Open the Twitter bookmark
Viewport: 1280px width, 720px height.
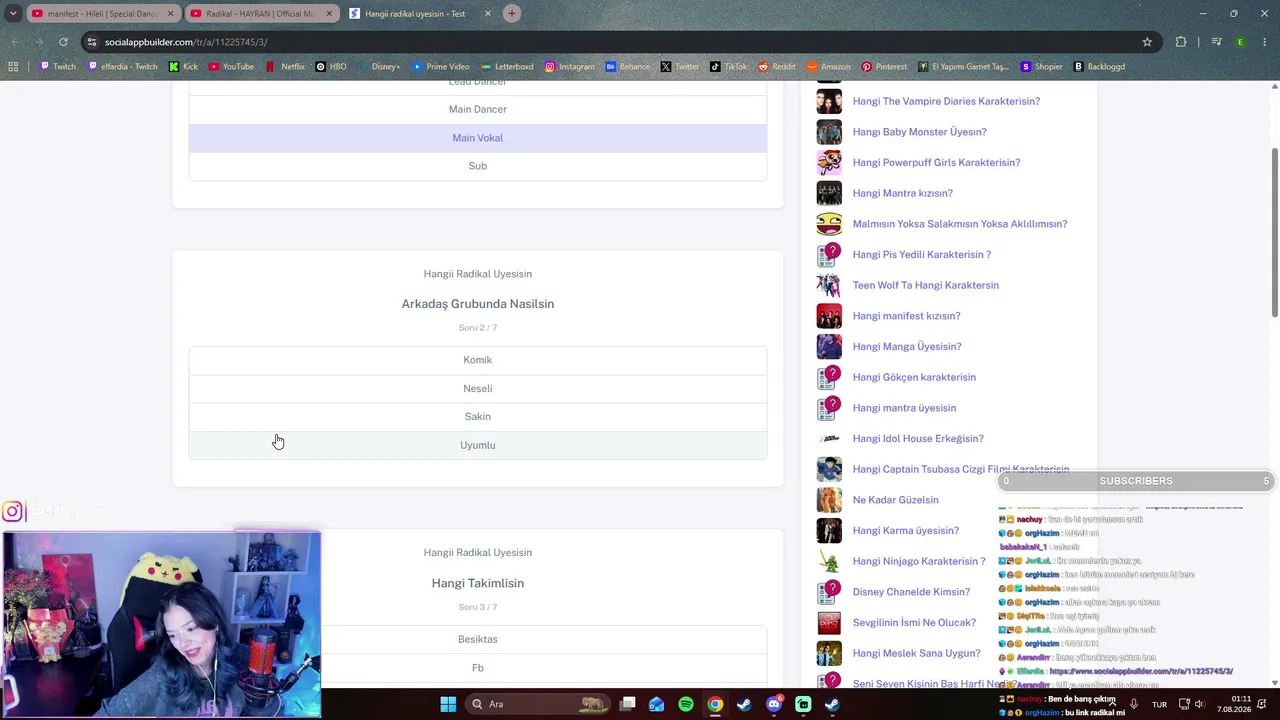[x=680, y=67]
